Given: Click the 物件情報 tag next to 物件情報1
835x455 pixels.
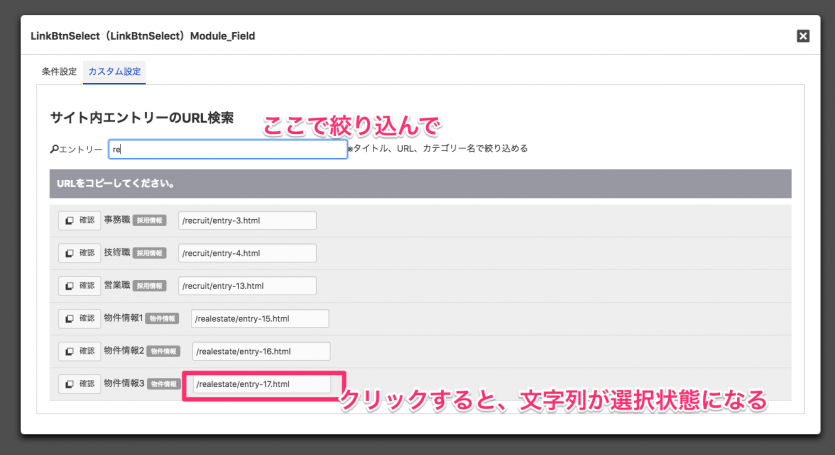Looking at the screenshot, I should (162, 319).
